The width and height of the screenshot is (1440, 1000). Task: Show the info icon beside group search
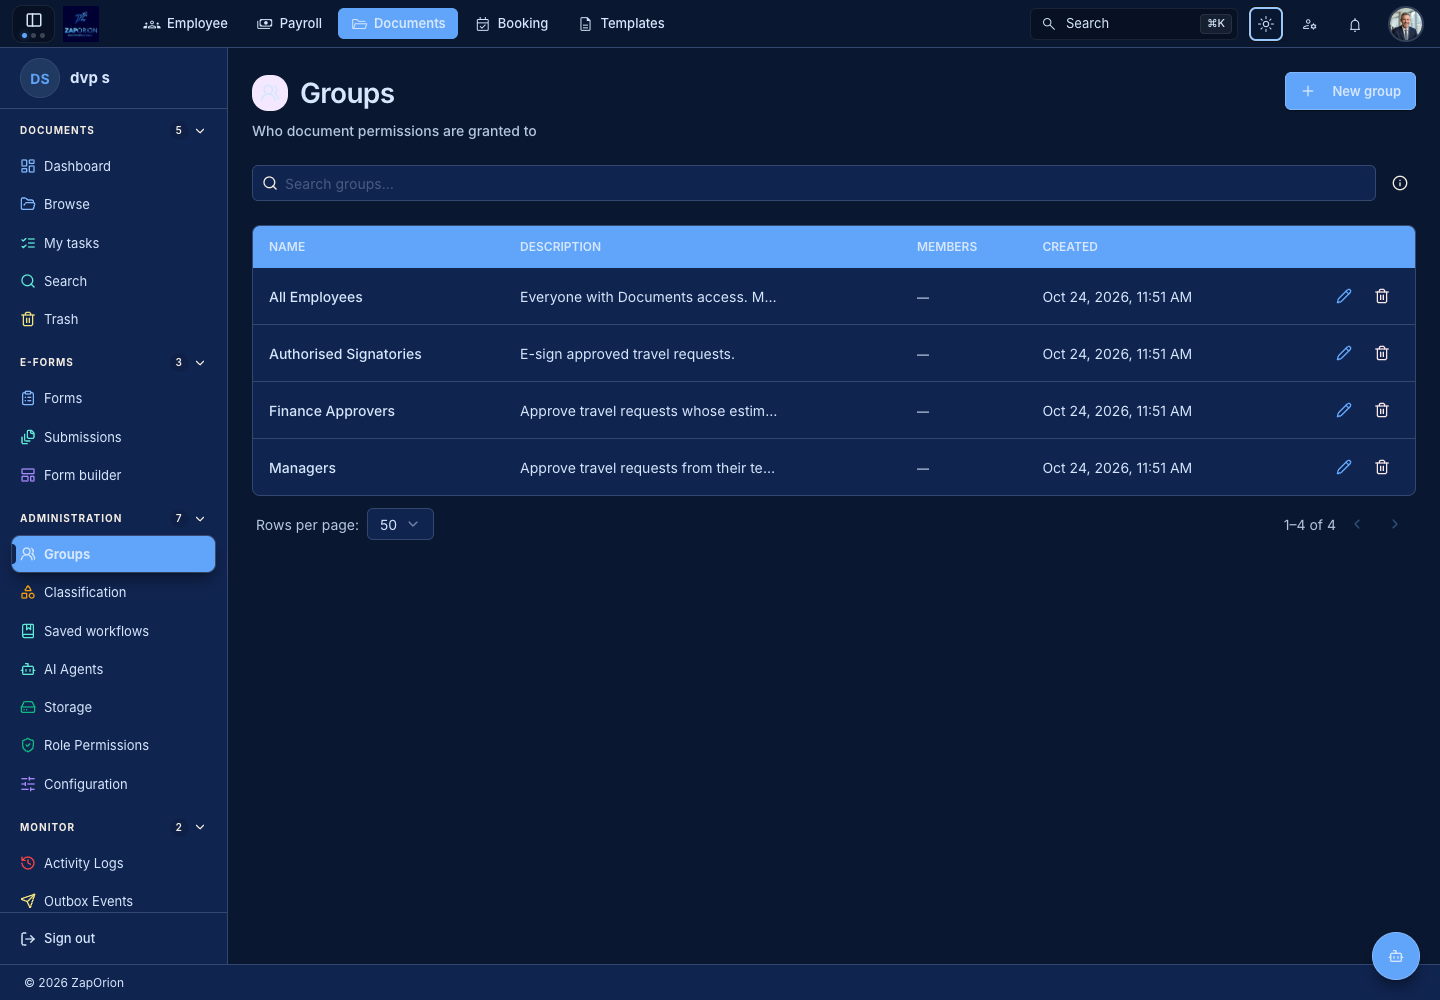(x=1400, y=183)
